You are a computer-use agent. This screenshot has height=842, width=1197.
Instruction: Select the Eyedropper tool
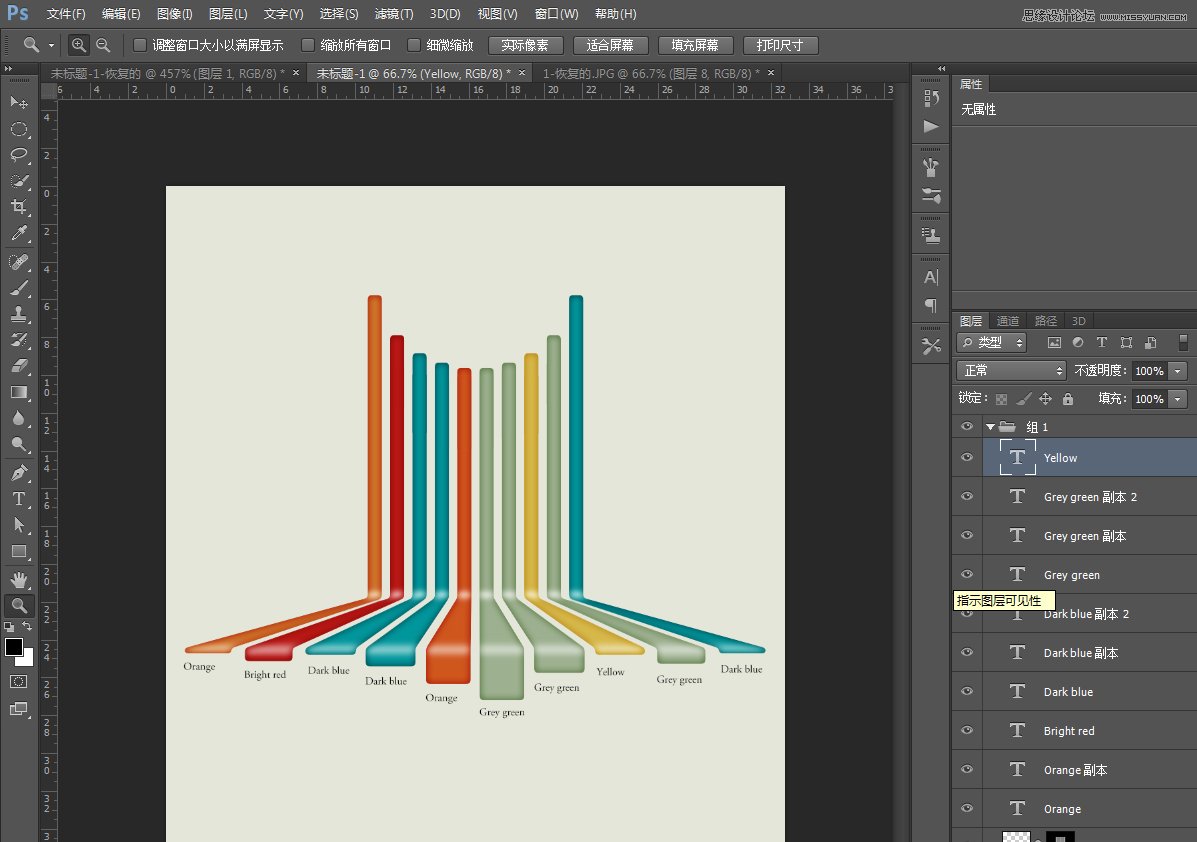pos(19,233)
